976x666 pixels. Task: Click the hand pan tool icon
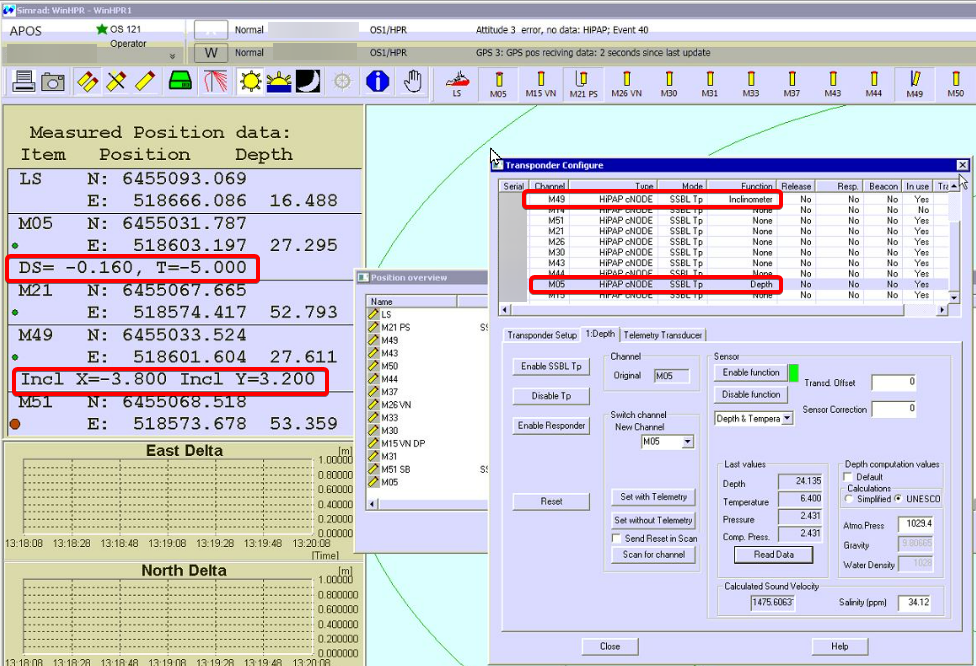point(413,82)
